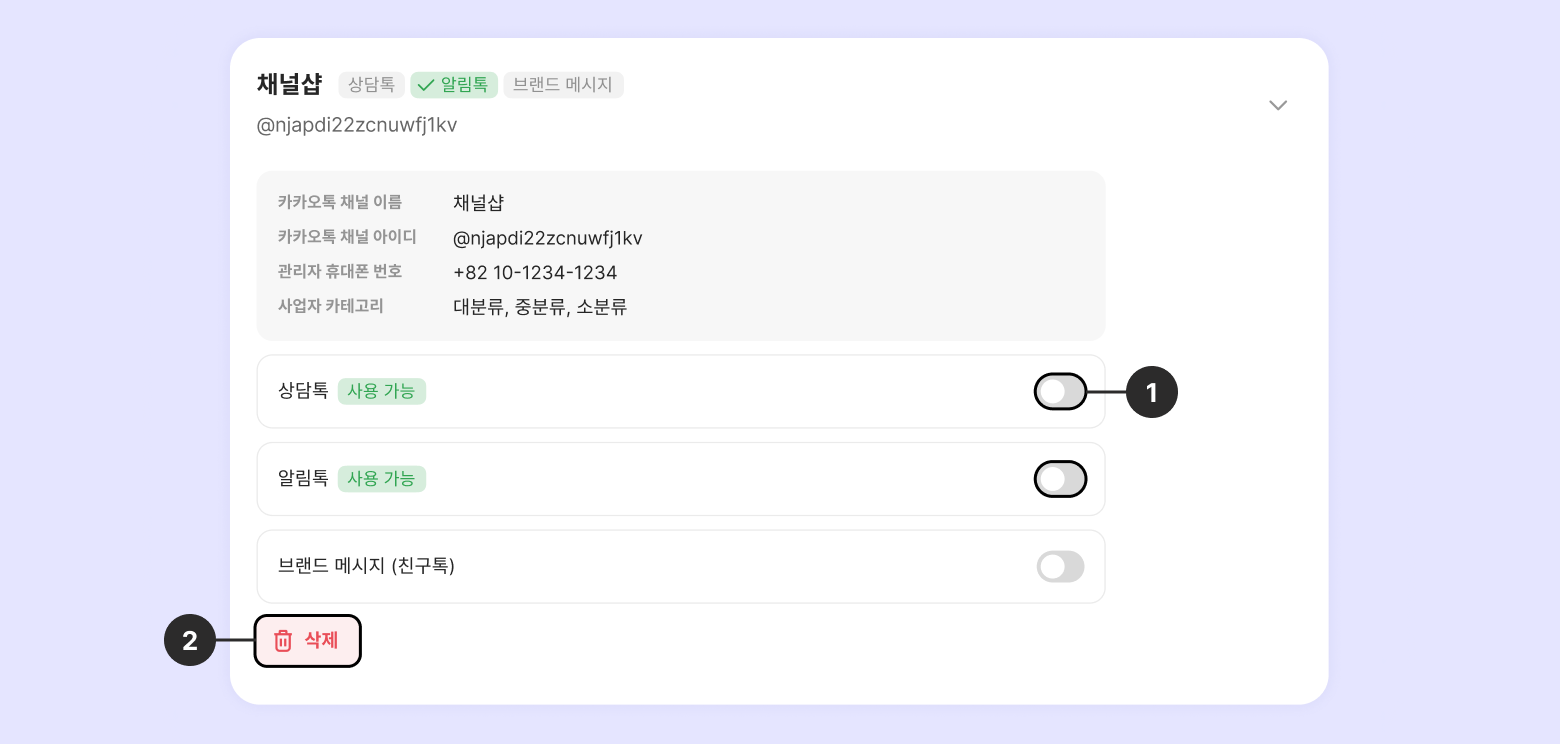Enable the 알림톡 toggle switch

(1060, 479)
